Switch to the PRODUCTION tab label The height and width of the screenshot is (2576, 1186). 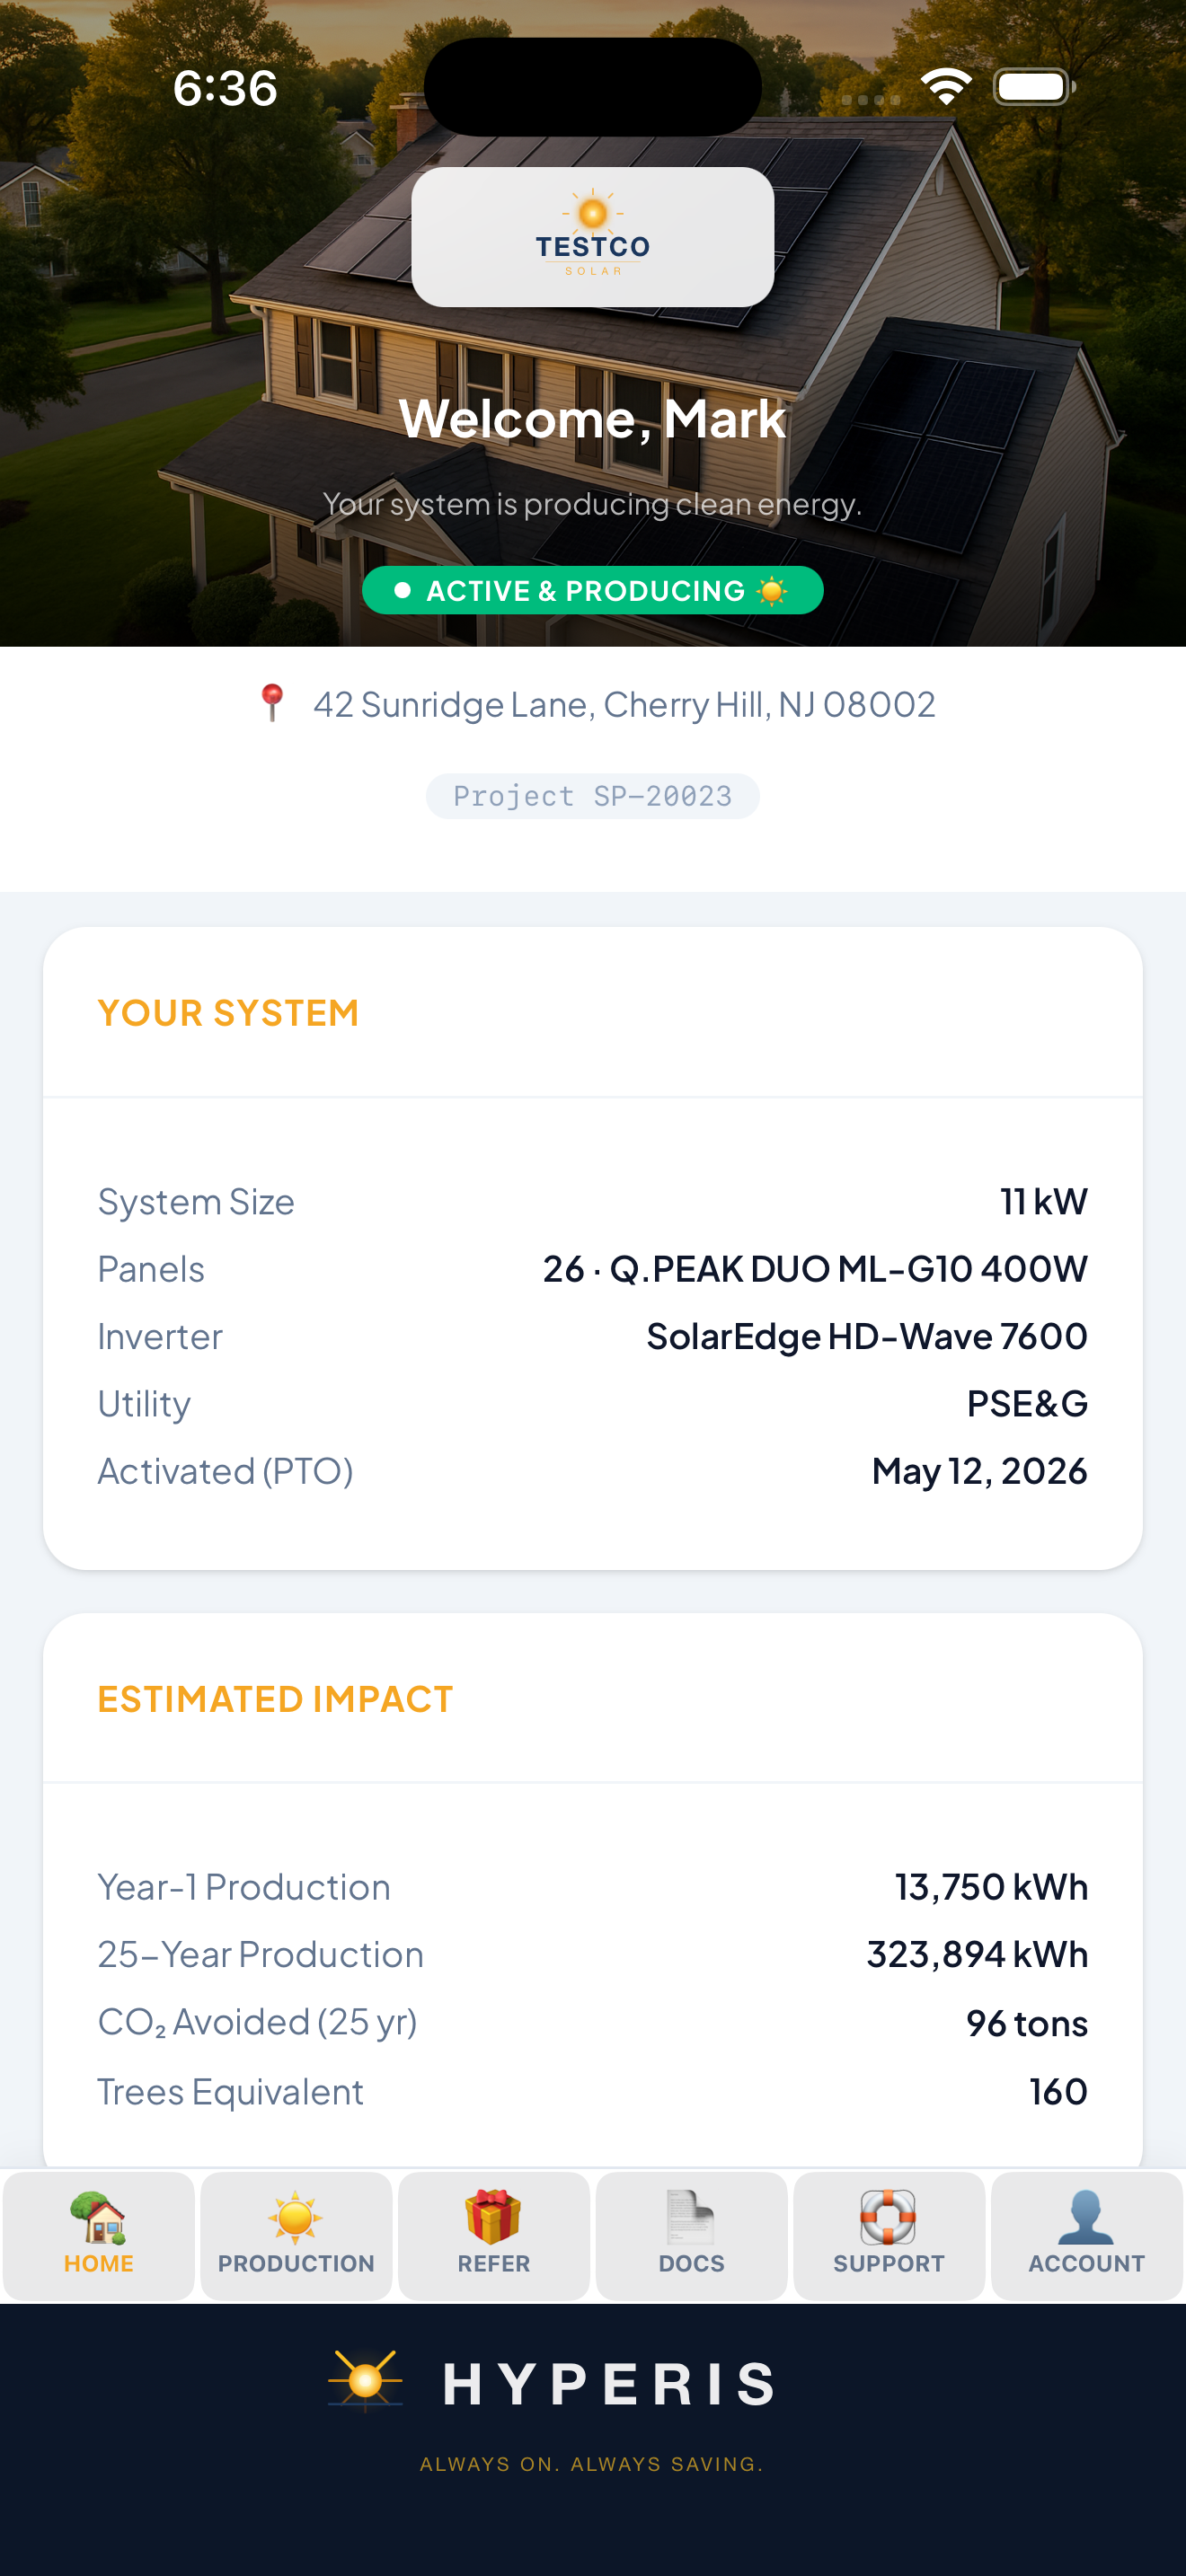coord(296,2263)
